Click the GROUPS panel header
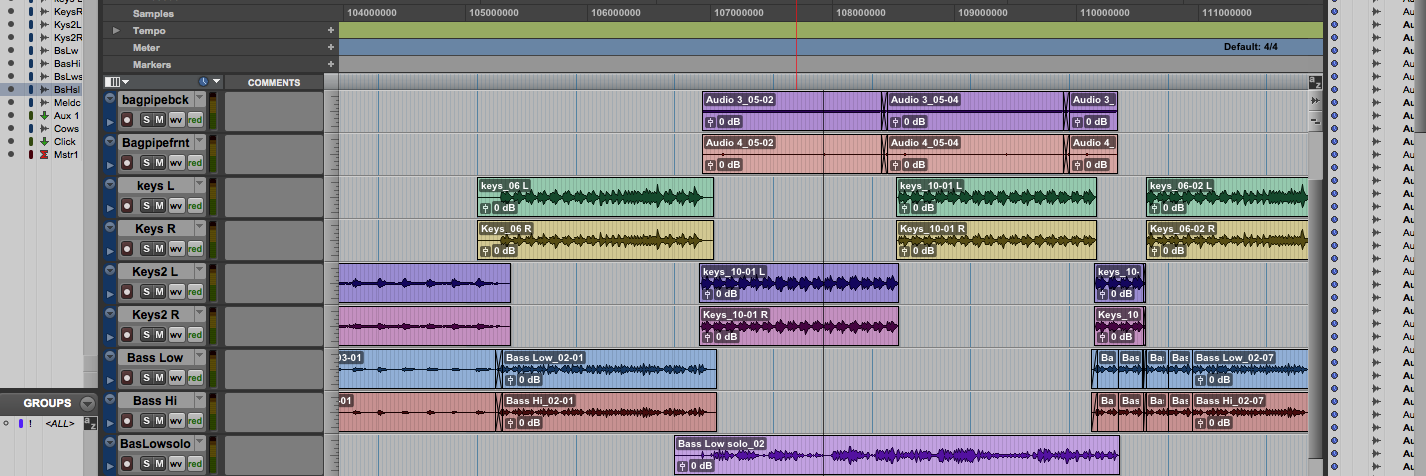The width and height of the screenshot is (1426, 476). (x=48, y=403)
